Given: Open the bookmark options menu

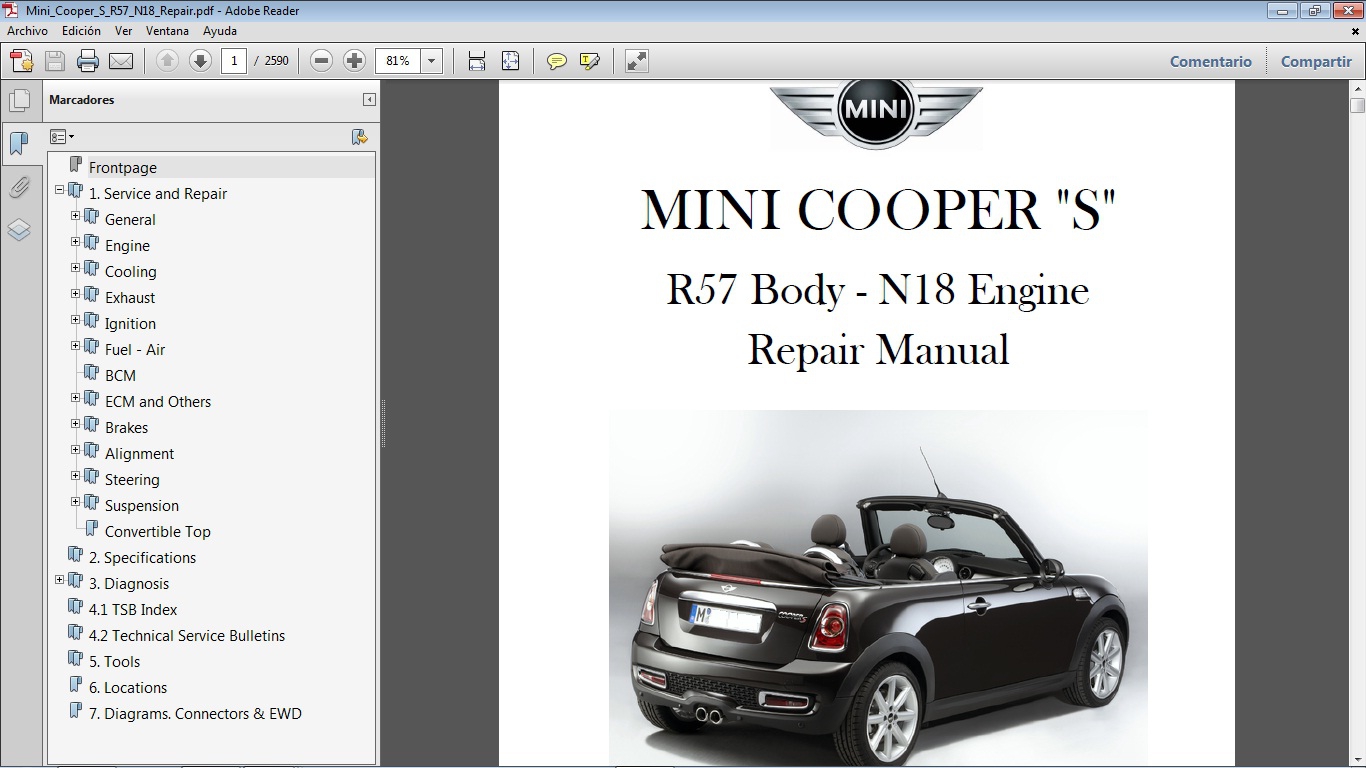Looking at the screenshot, I should pyautogui.click(x=62, y=136).
